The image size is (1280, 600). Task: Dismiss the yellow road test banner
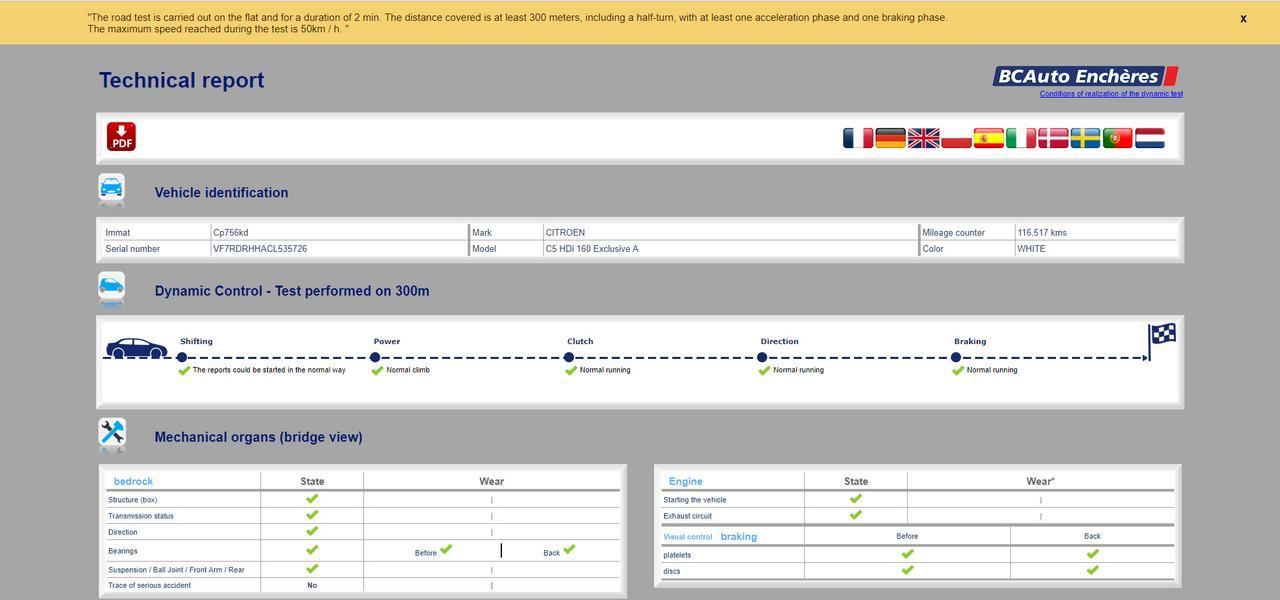tap(1243, 19)
